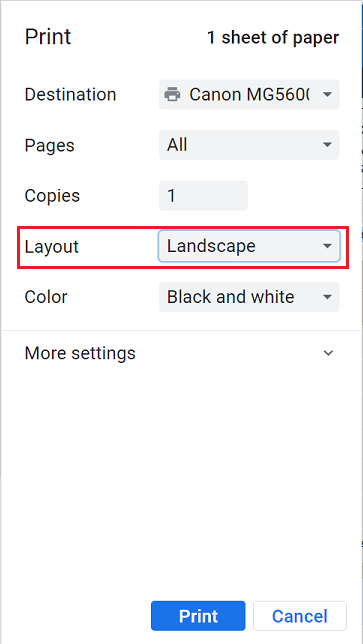Click the blue Print button

click(198, 616)
